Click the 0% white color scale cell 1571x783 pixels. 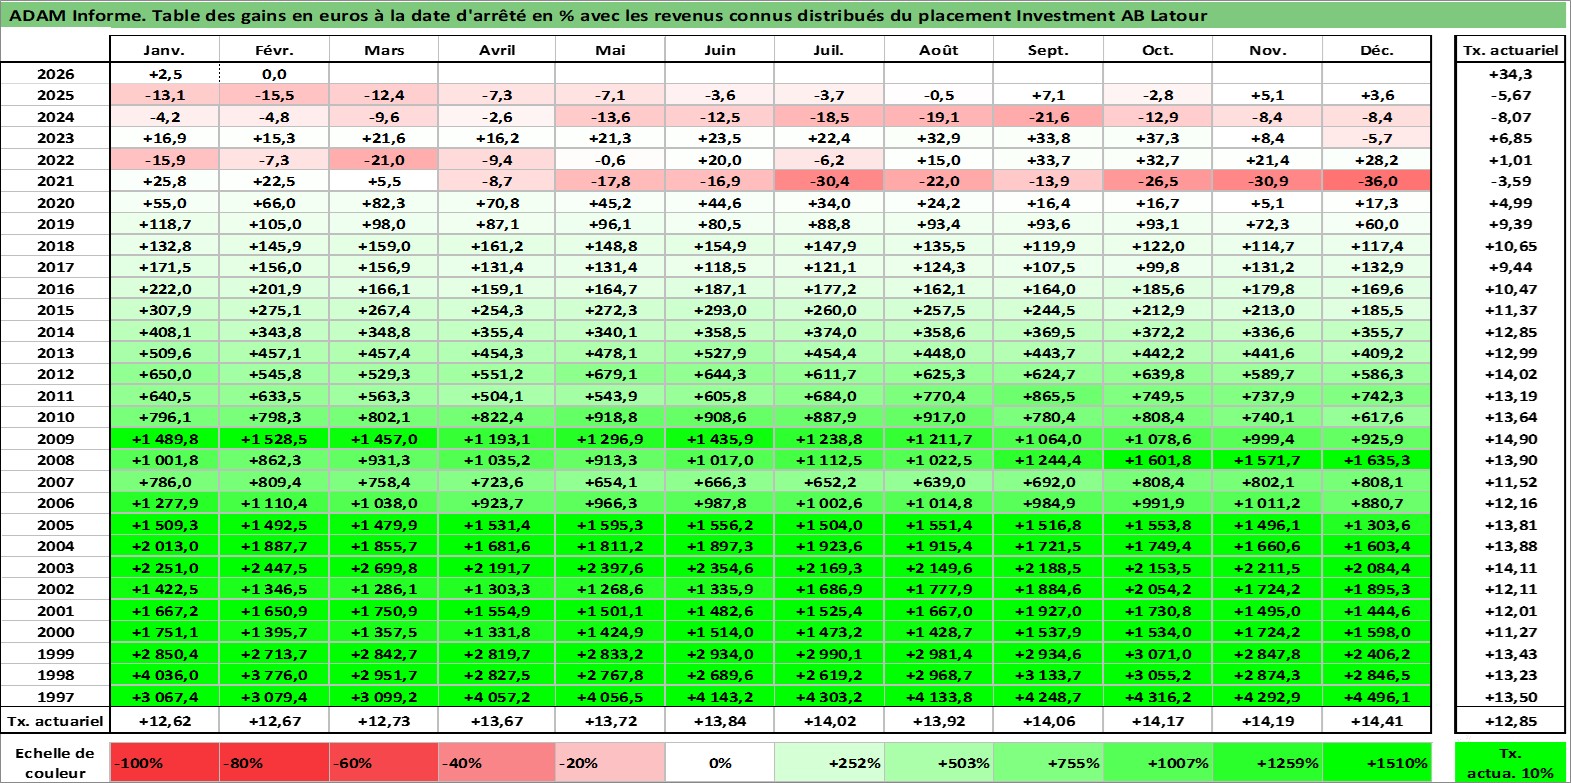720,762
